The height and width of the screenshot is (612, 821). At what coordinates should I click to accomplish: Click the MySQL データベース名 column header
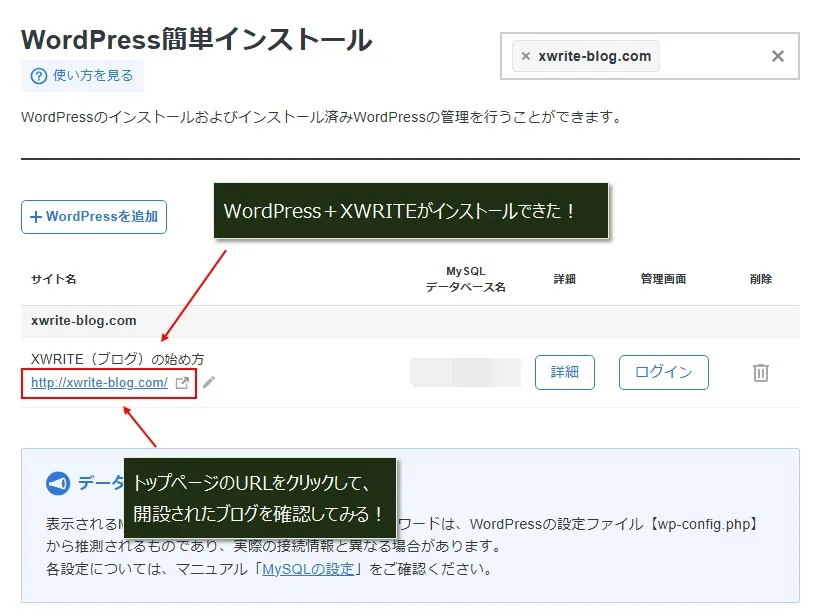click(x=465, y=279)
